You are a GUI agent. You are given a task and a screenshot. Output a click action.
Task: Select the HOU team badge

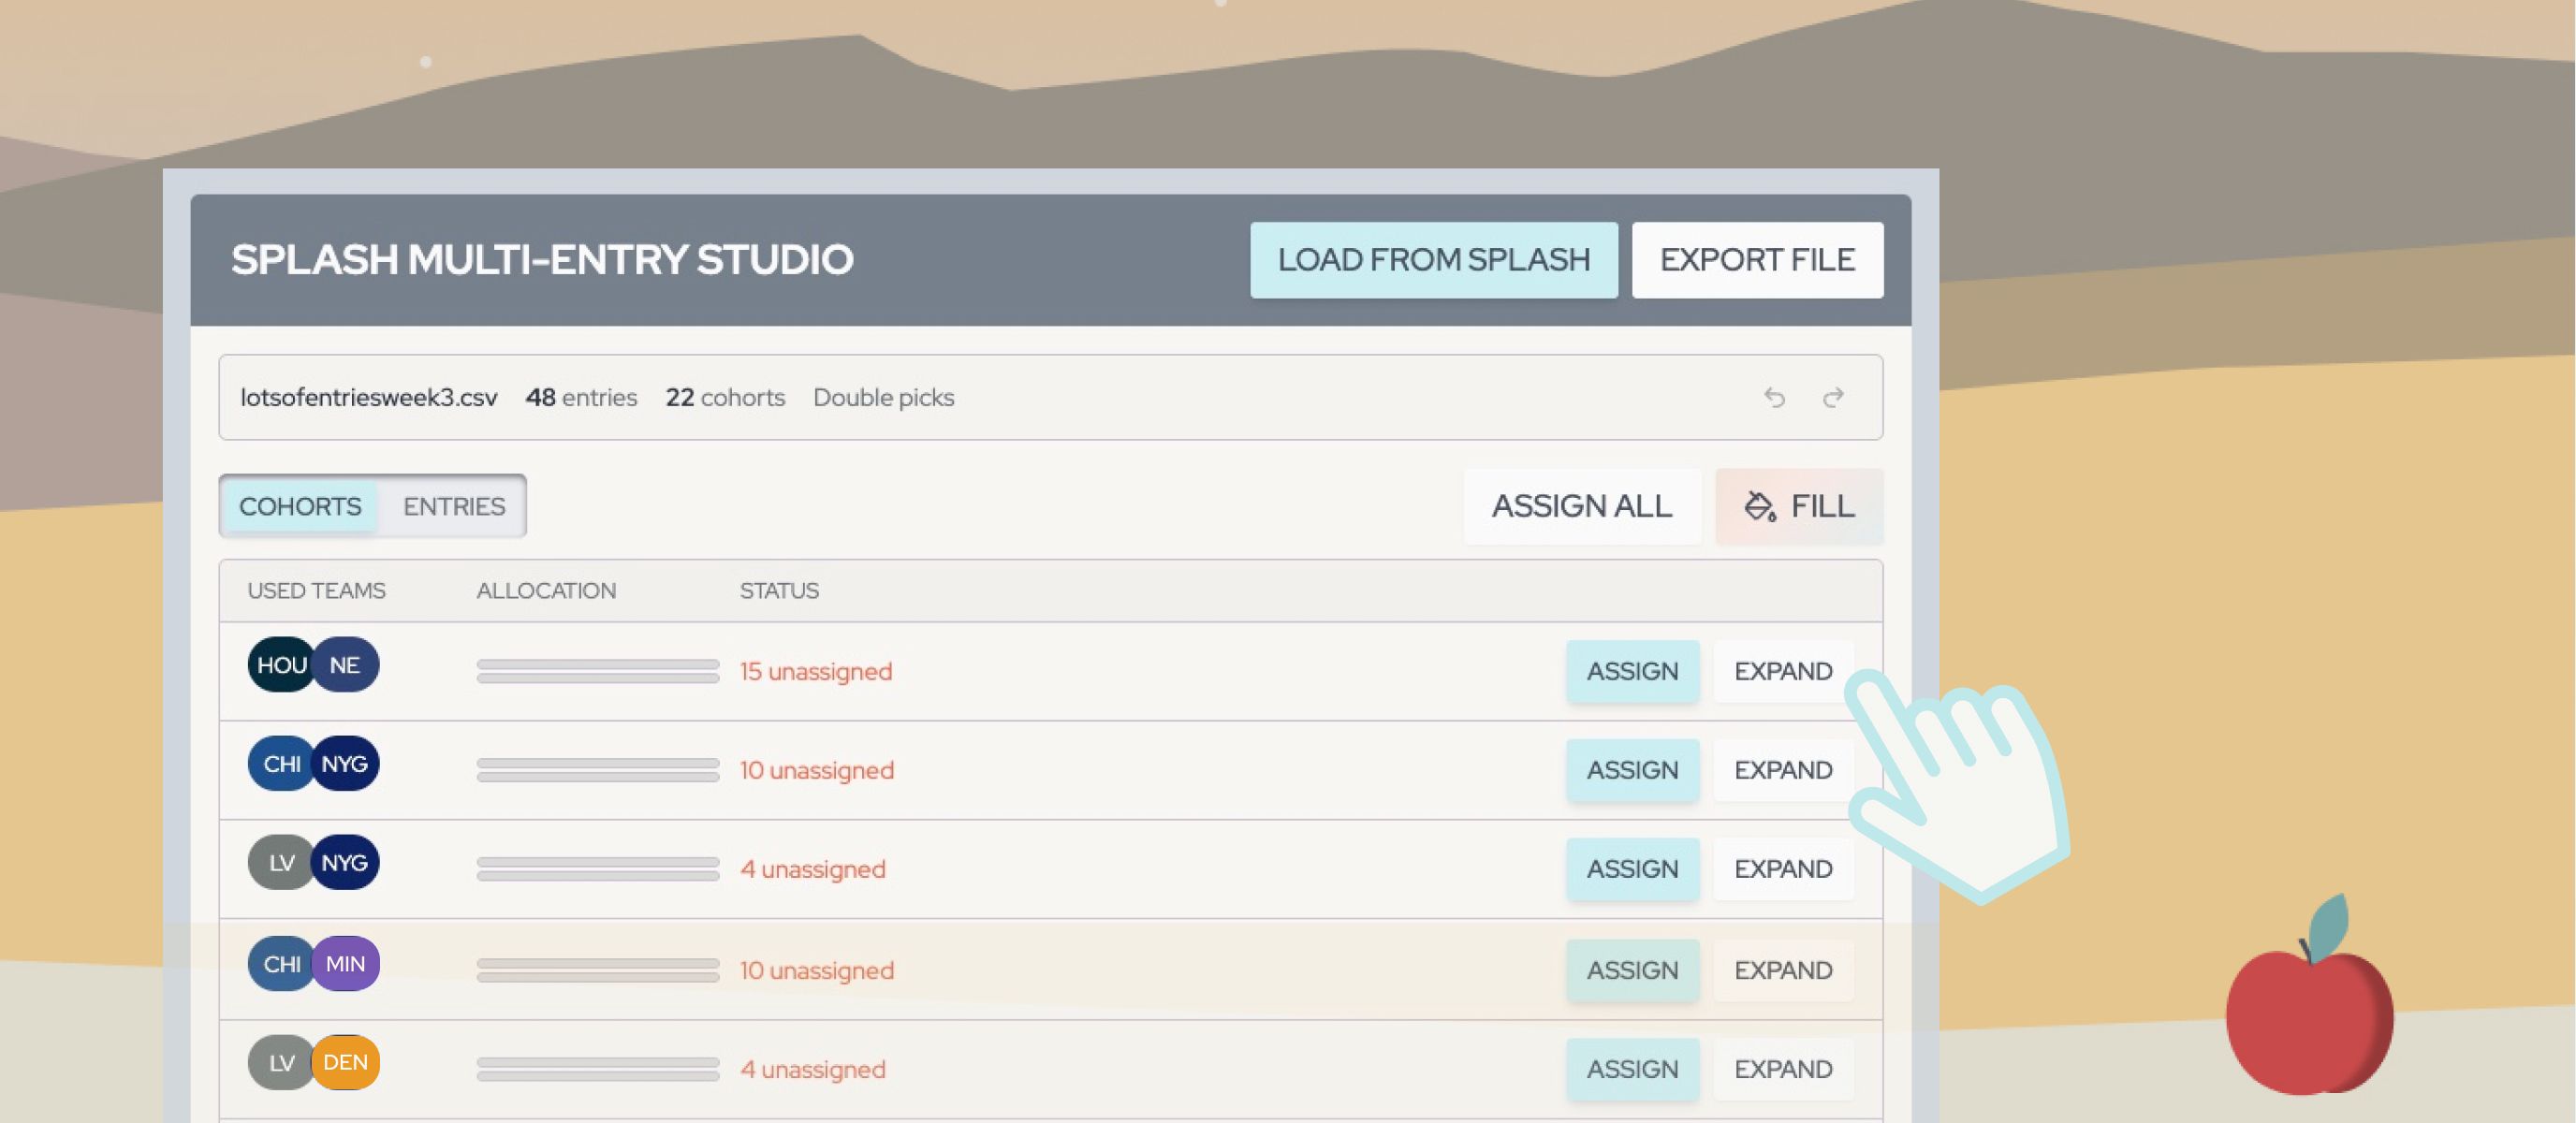tap(281, 665)
